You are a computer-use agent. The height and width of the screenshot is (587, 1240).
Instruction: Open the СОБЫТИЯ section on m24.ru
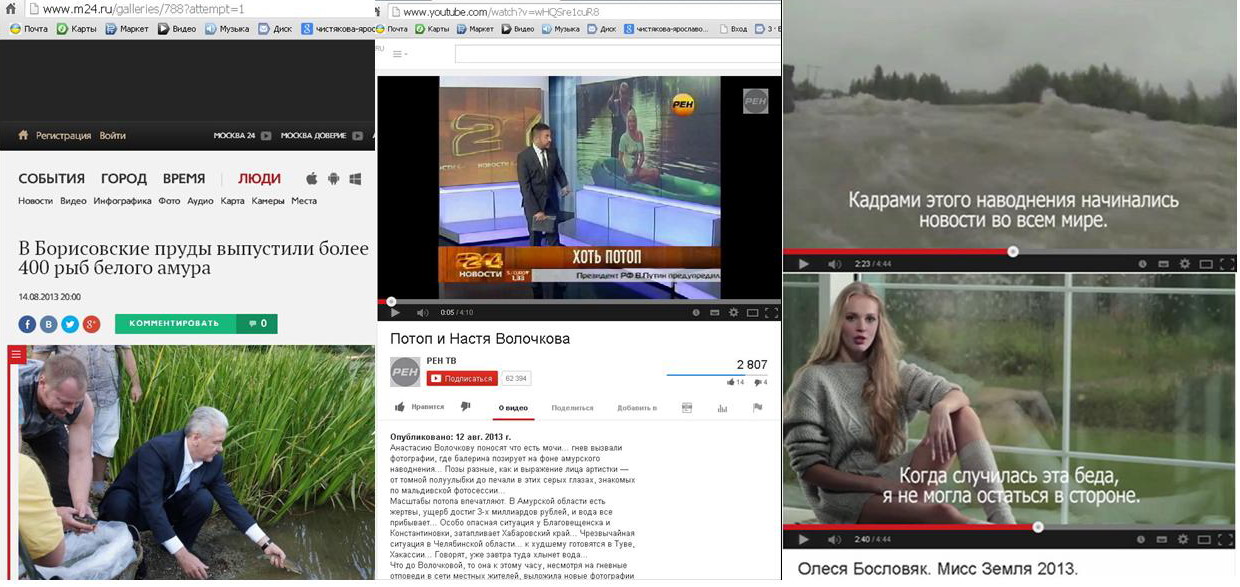click(51, 179)
